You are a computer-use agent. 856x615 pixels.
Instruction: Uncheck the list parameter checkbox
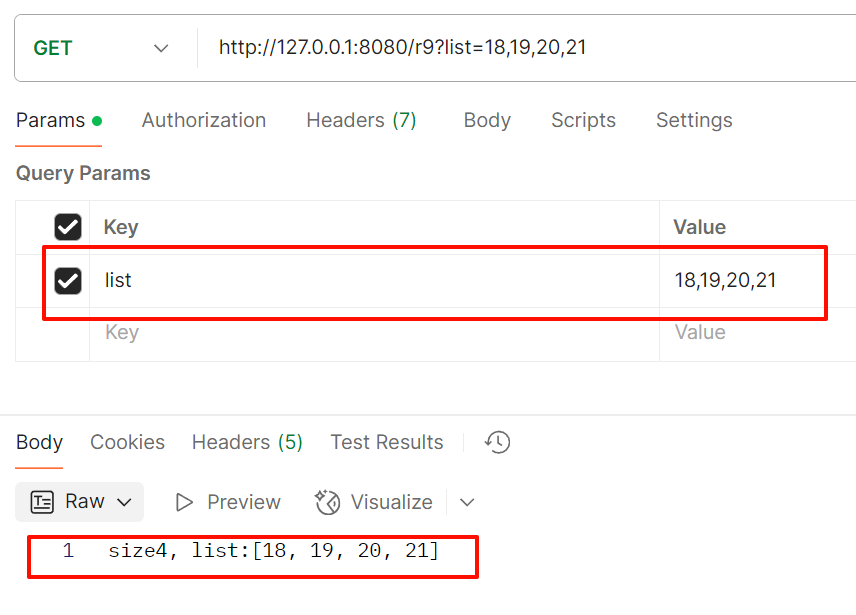click(68, 280)
